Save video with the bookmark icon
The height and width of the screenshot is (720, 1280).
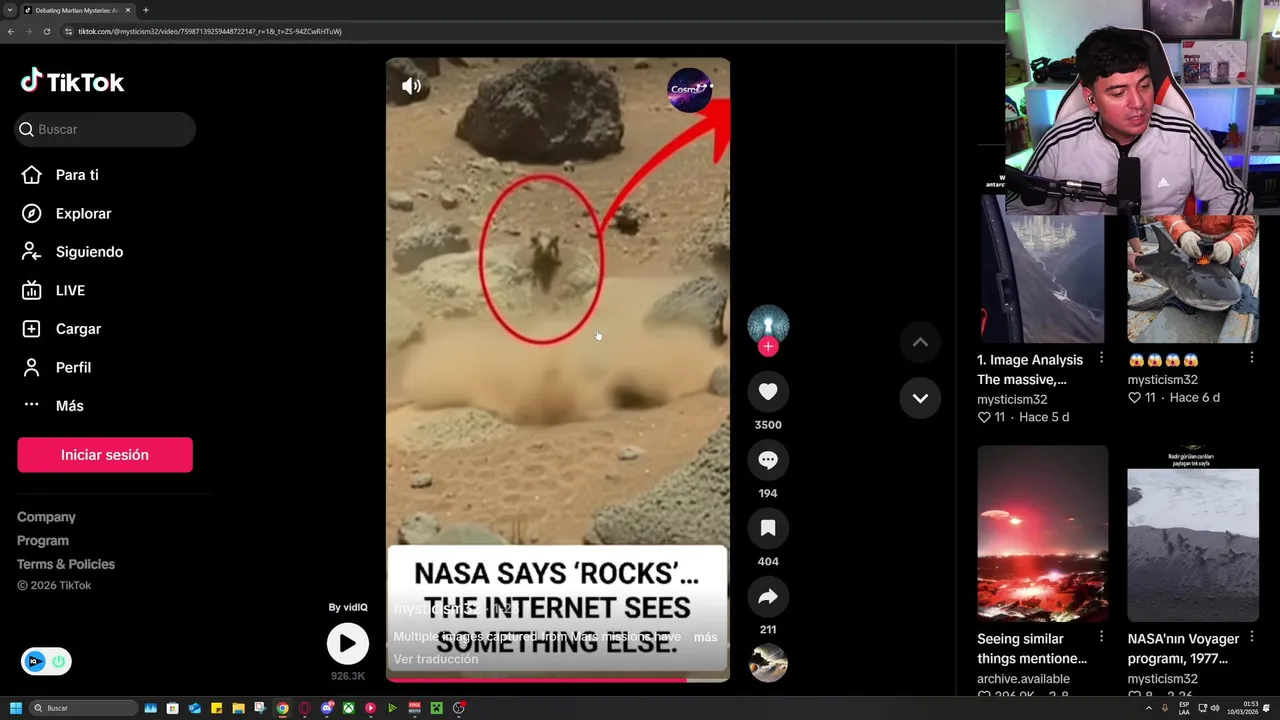point(768,528)
